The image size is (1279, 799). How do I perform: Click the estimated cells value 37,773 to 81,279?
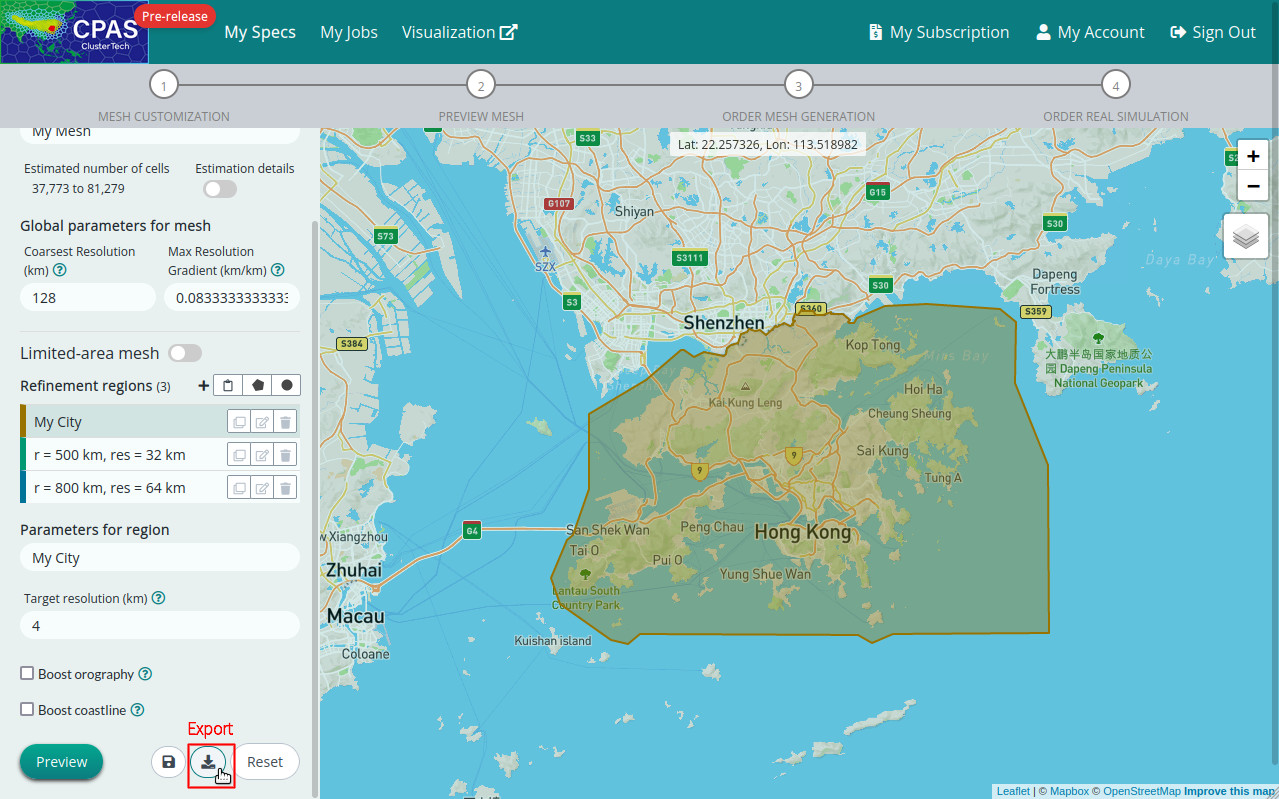78,188
